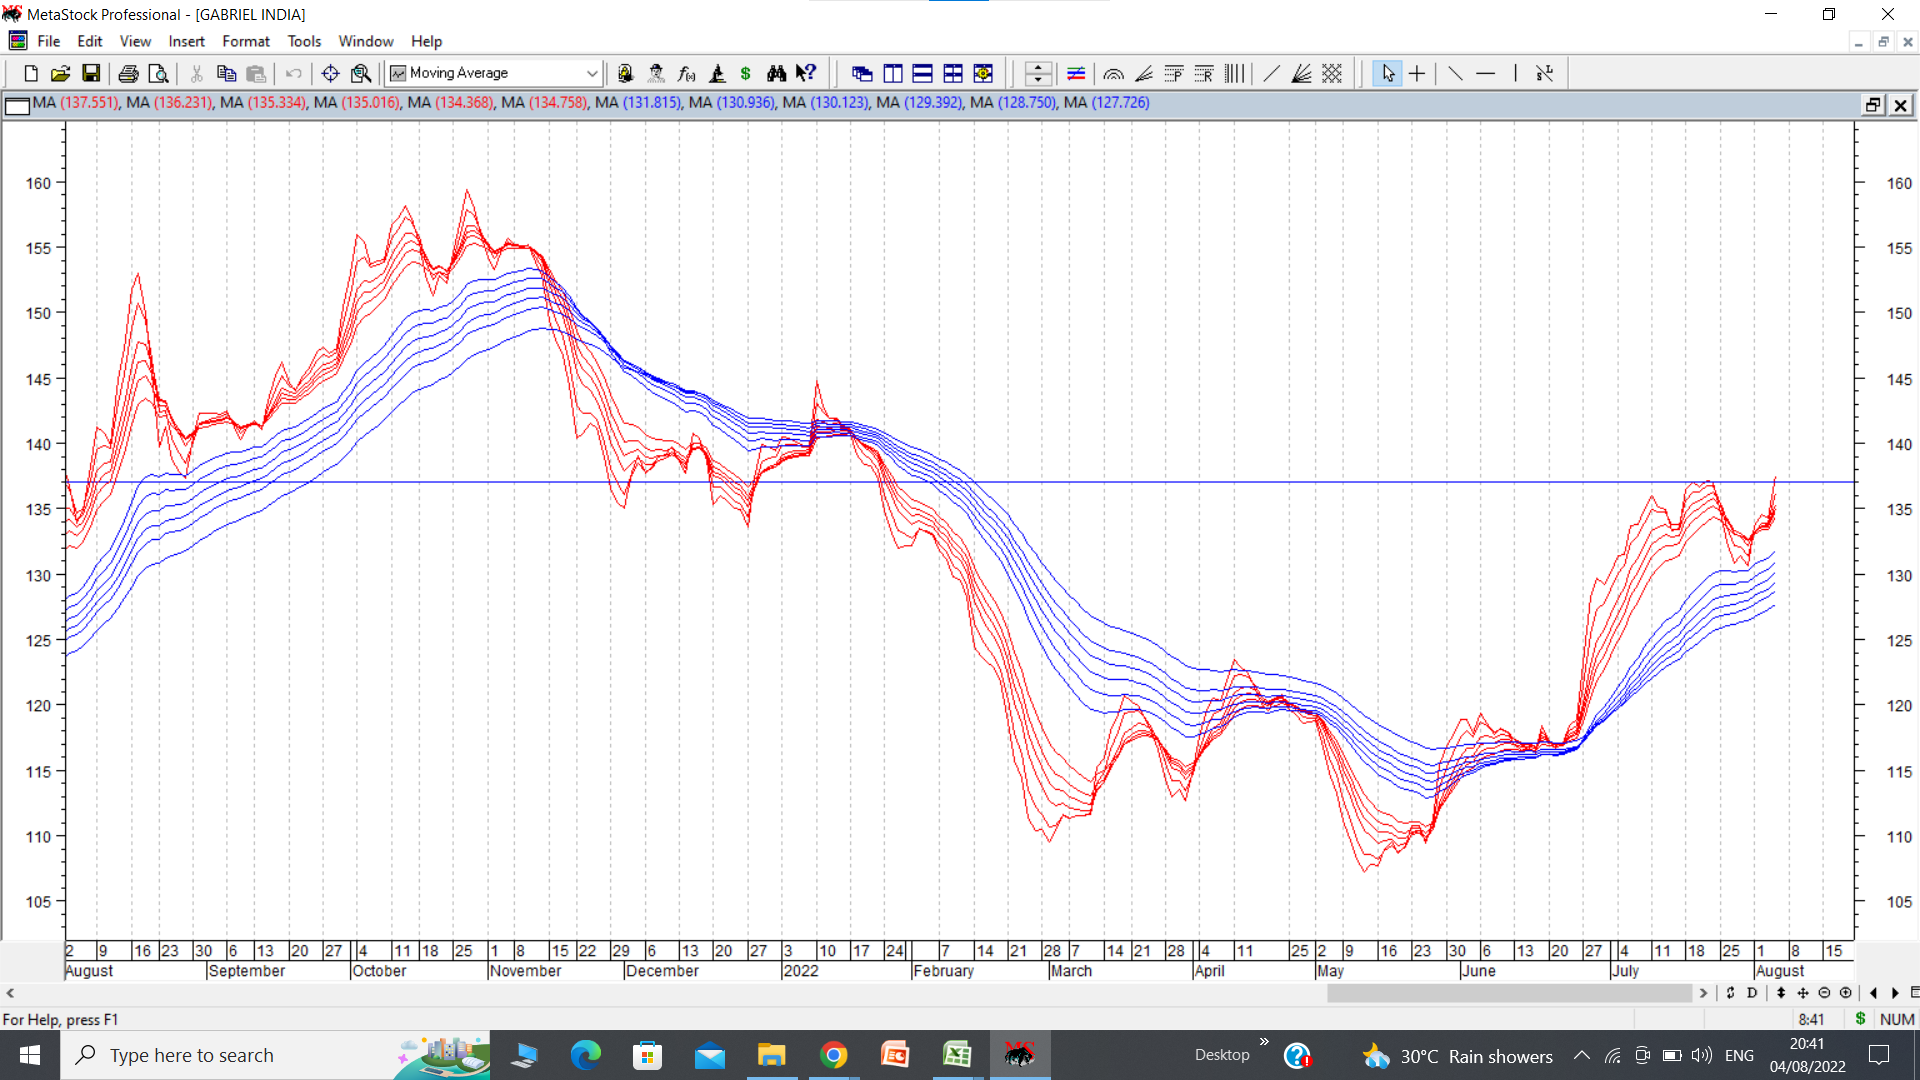The image size is (1920, 1080).
Task: Open the Indicator Builder fx icon
Action: pos(686,73)
